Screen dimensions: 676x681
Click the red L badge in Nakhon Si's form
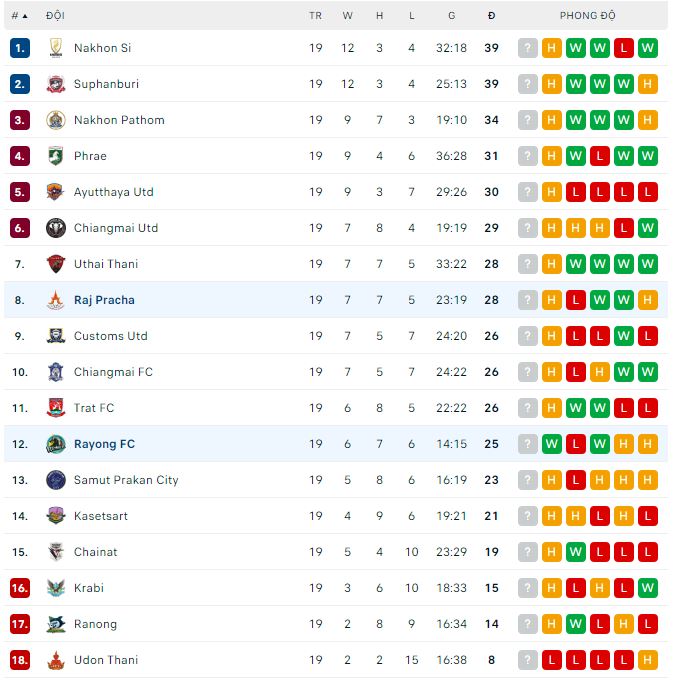[x=624, y=48]
